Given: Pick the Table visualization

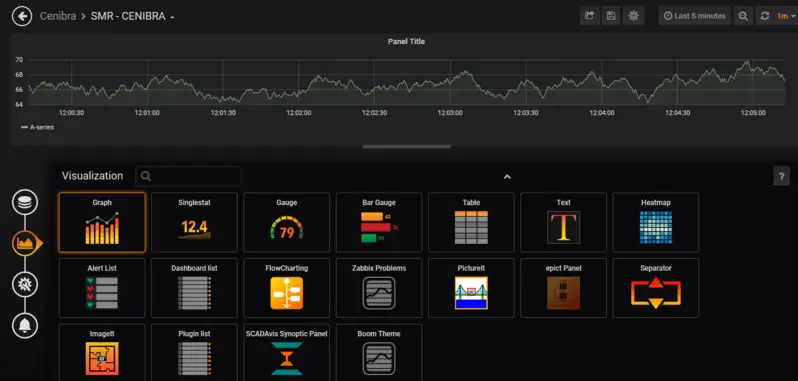Looking at the screenshot, I should point(471,222).
